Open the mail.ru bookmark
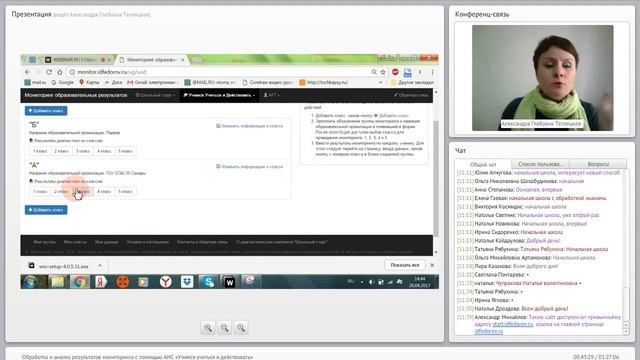The width and height of the screenshot is (640, 360). pos(35,82)
